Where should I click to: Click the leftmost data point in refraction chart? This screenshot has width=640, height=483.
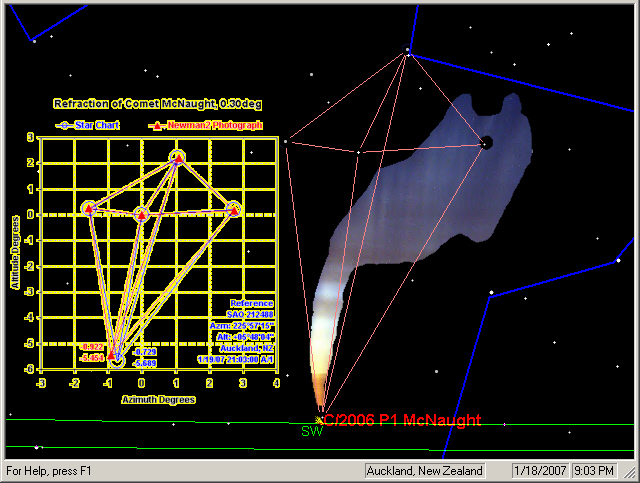[x=89, y=209]
